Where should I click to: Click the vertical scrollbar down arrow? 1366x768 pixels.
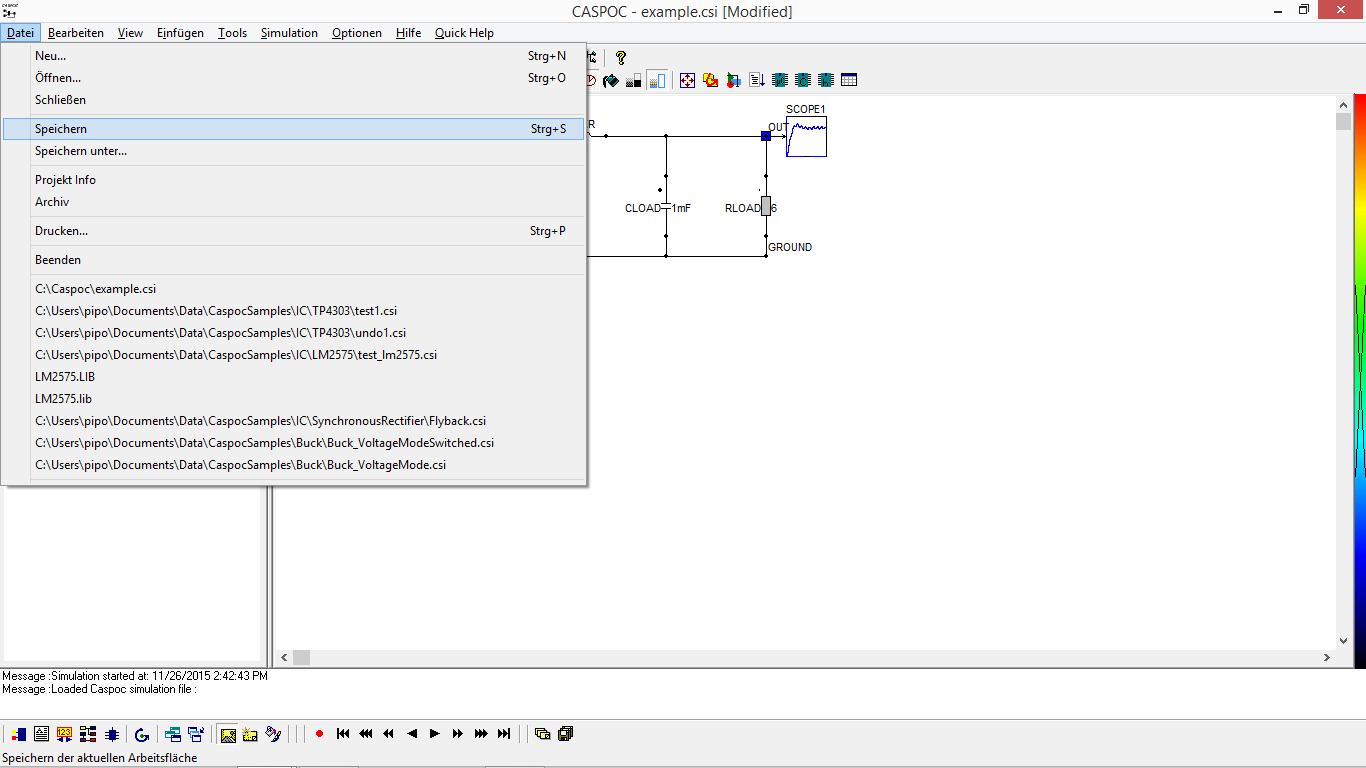(1343, 641)
